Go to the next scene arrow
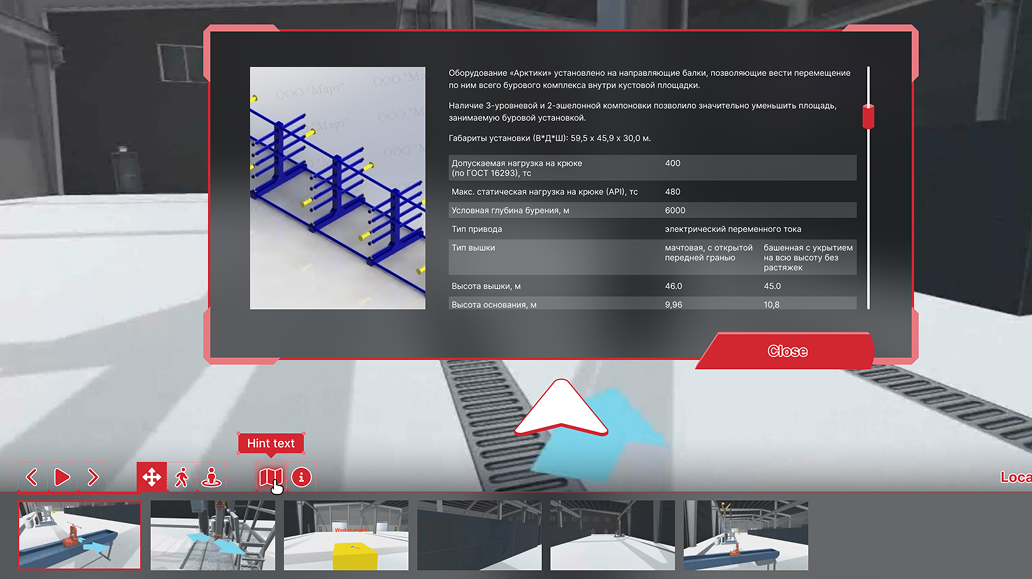Viewport: 1032px width, 579px height. click(x=93, y=477)
